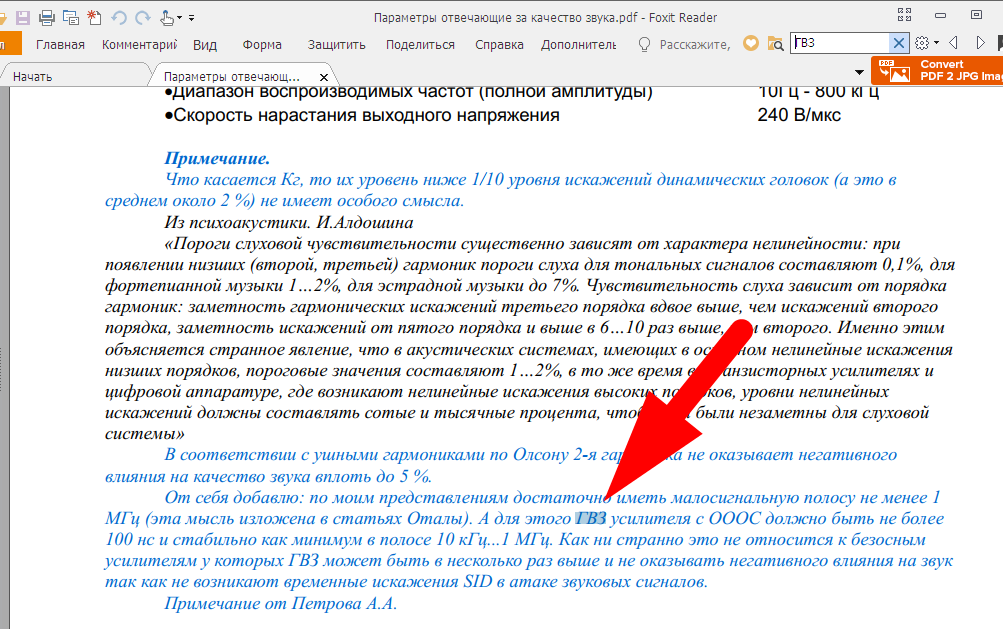Open the touch mode dropdown arrow

click(179, 18)
